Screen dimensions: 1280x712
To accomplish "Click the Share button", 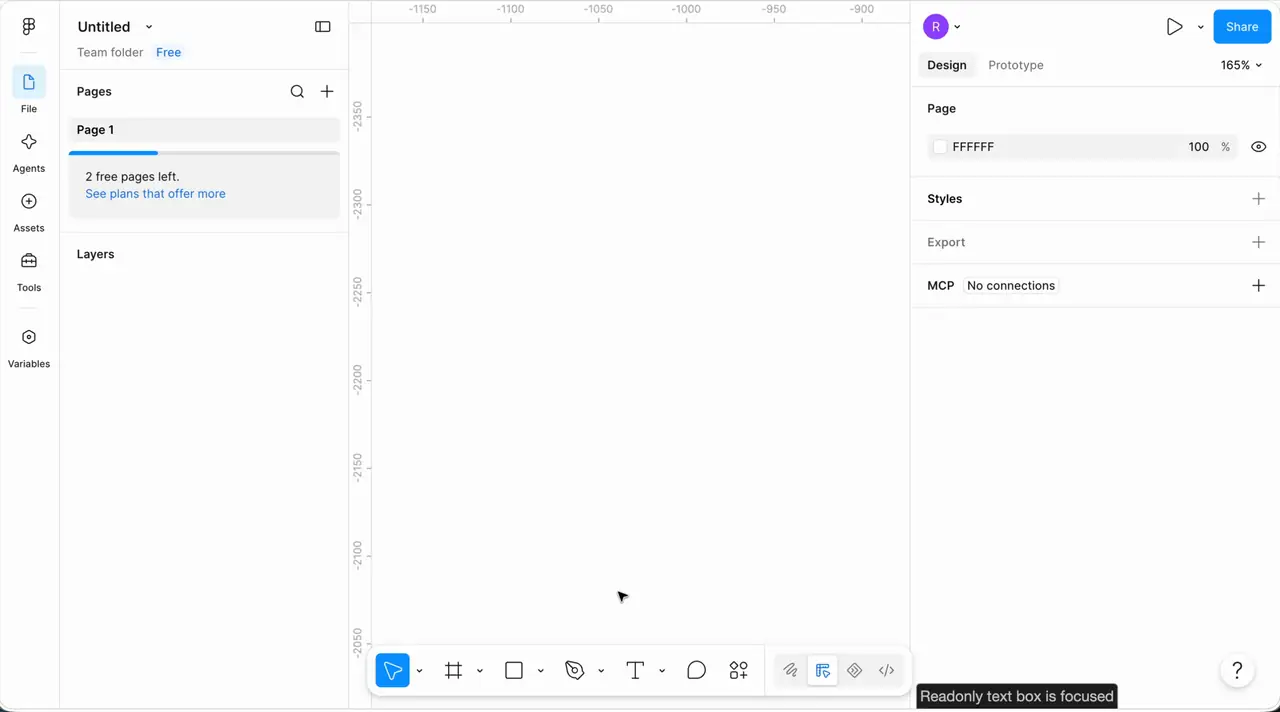I will click(1242, 27).
